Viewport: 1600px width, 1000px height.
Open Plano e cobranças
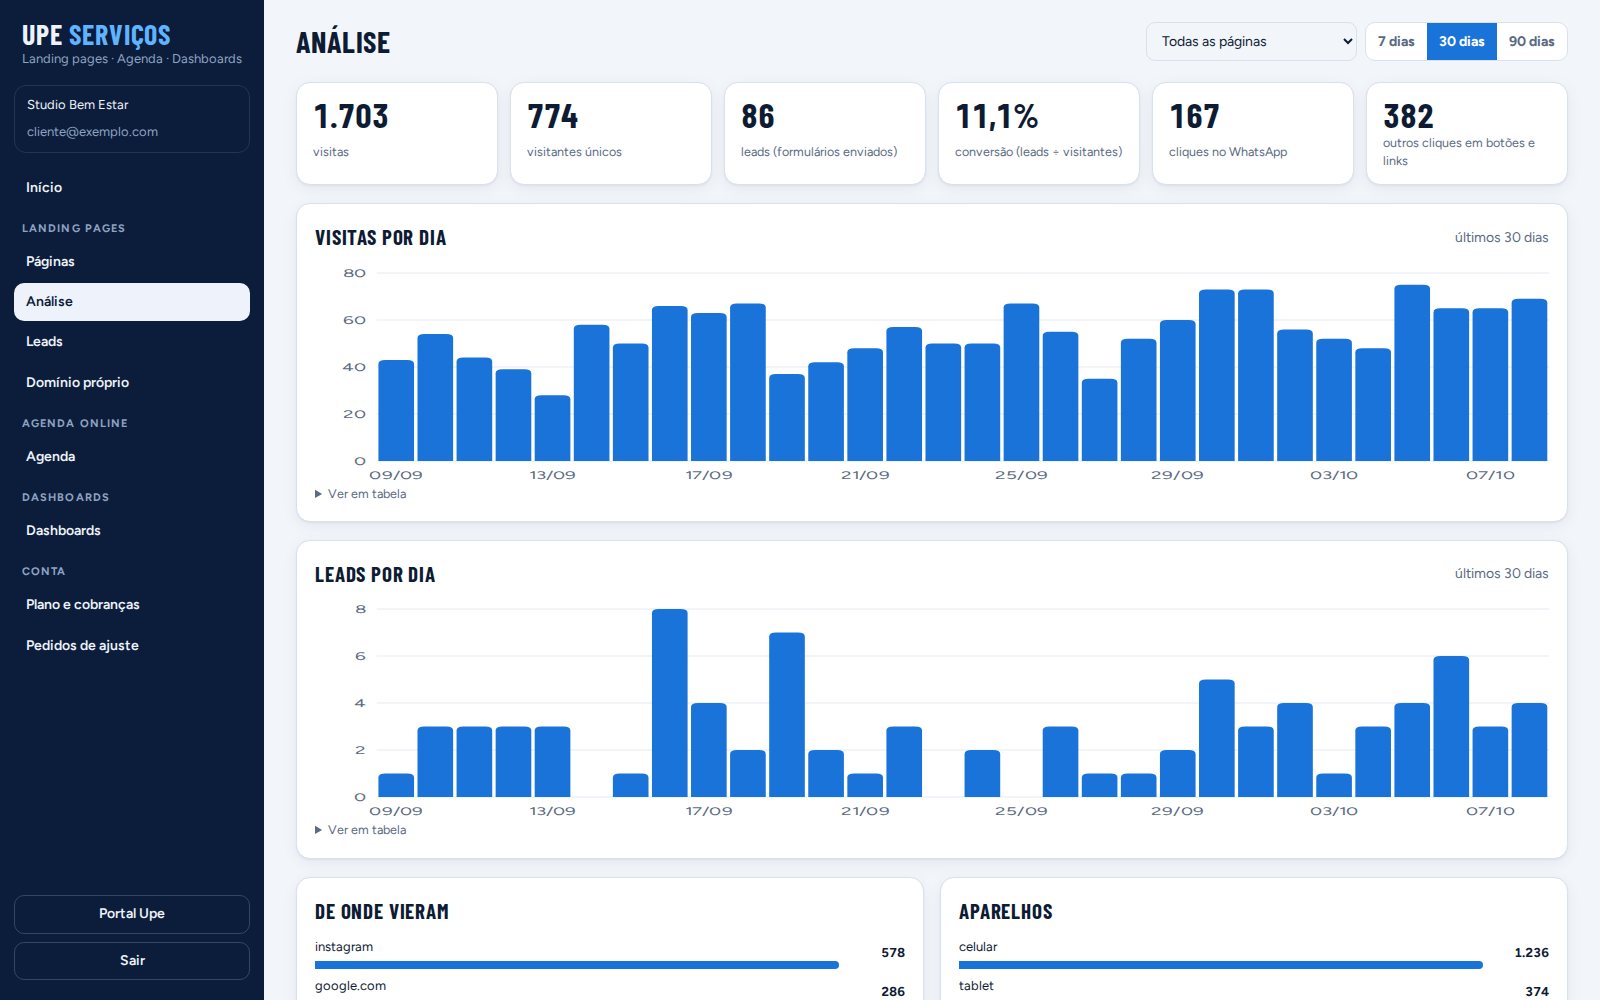[x=132, y=604]
